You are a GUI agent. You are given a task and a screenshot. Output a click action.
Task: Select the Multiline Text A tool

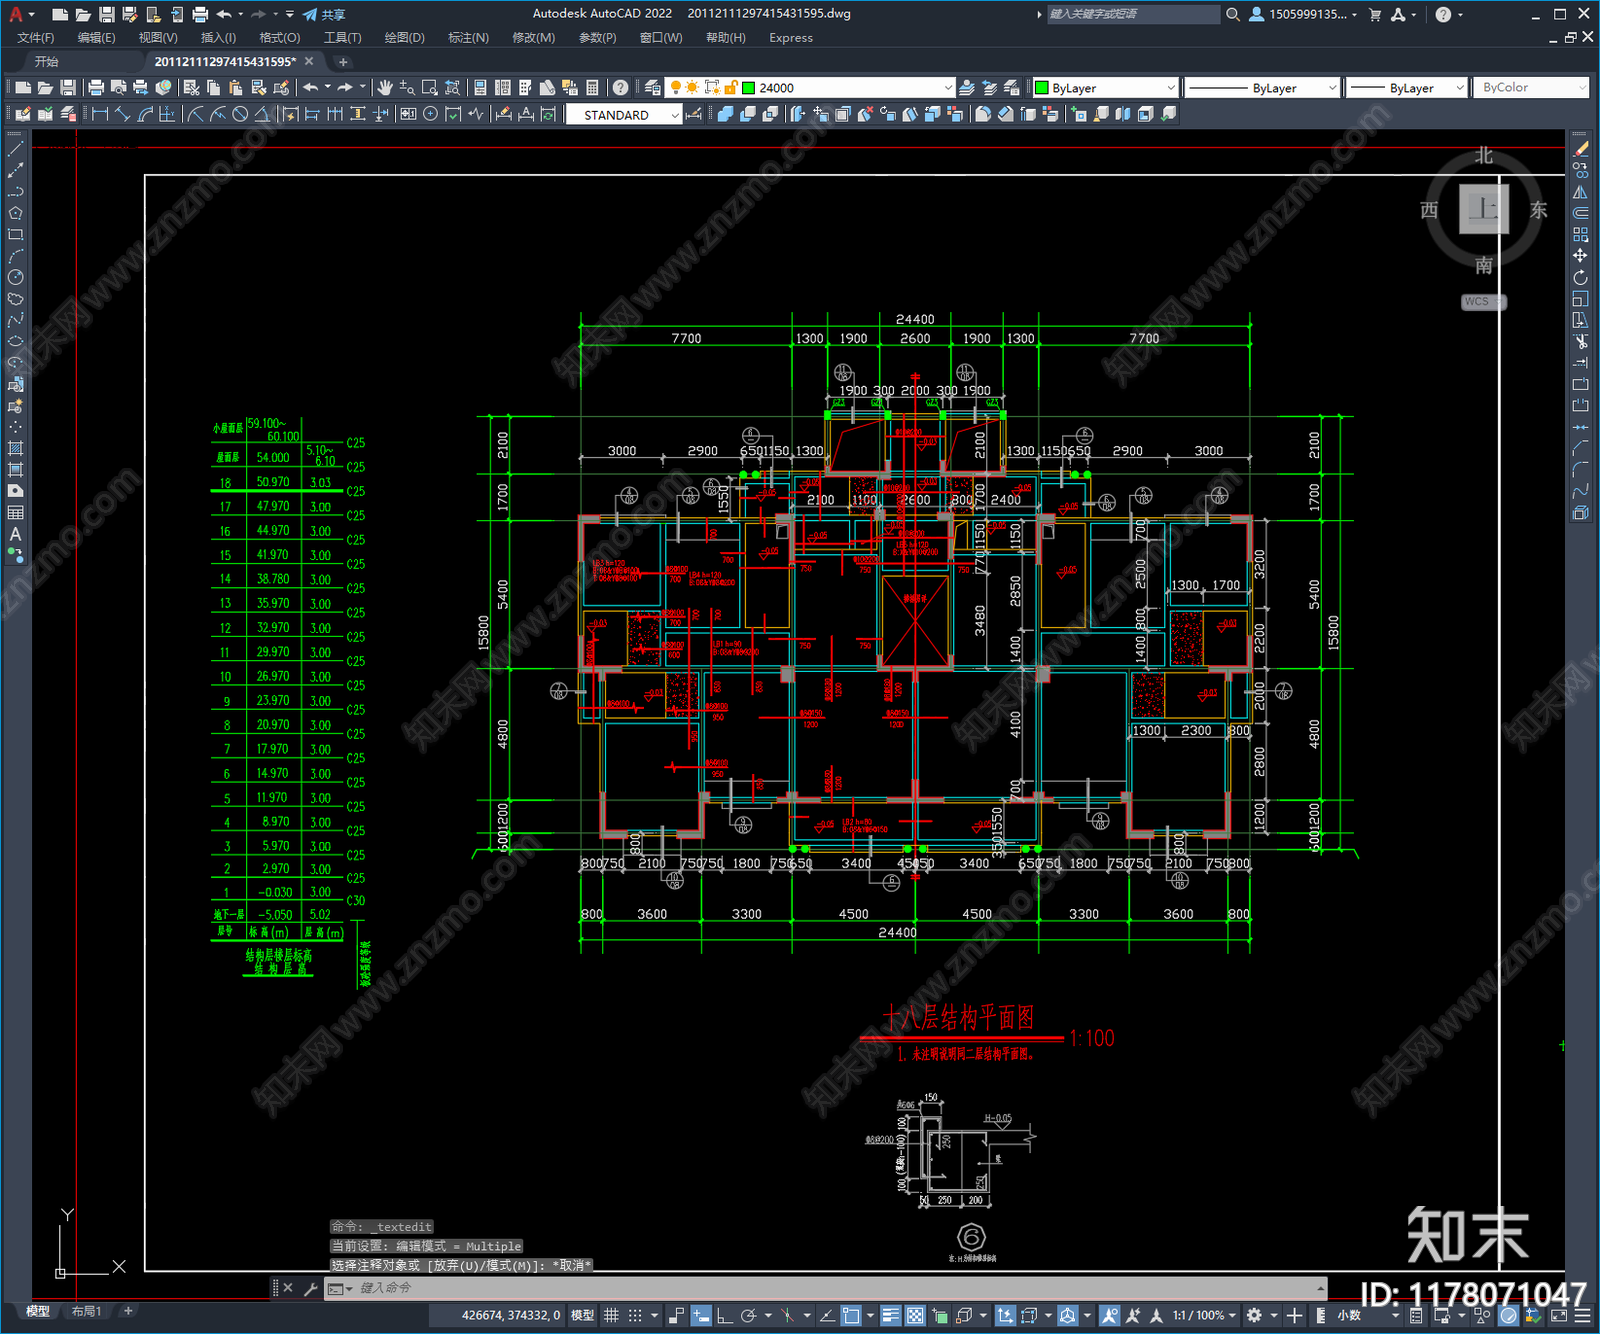point(15,534)
